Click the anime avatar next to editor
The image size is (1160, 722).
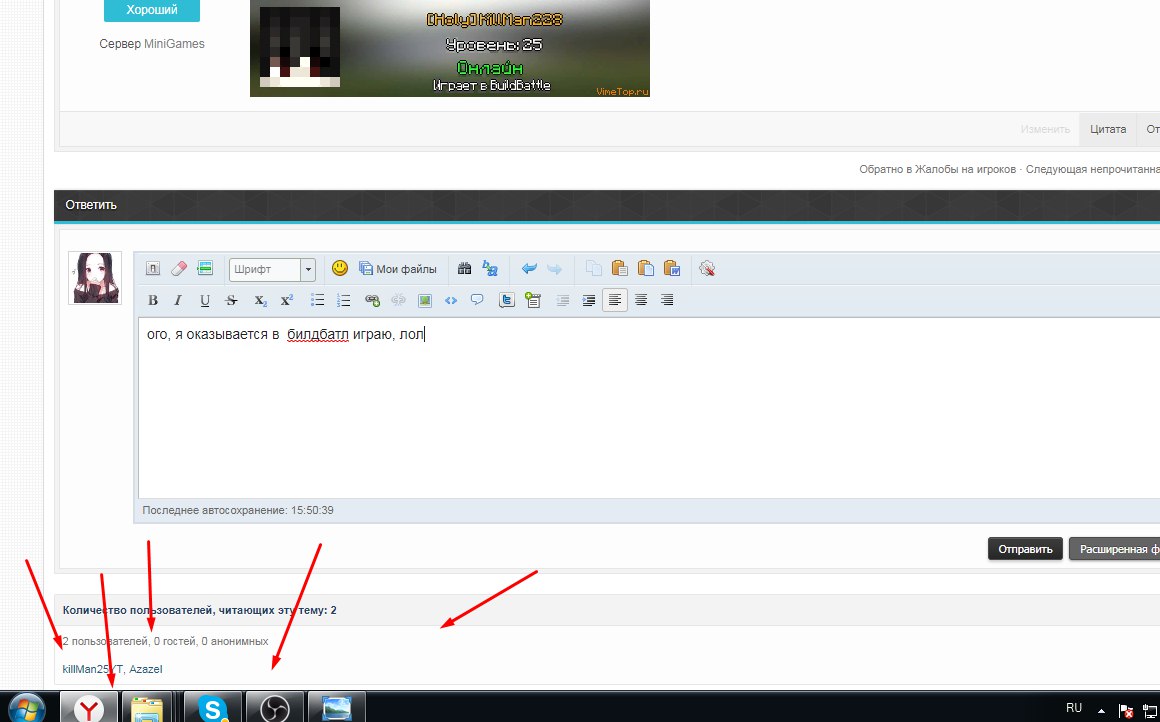click(95, 278)
